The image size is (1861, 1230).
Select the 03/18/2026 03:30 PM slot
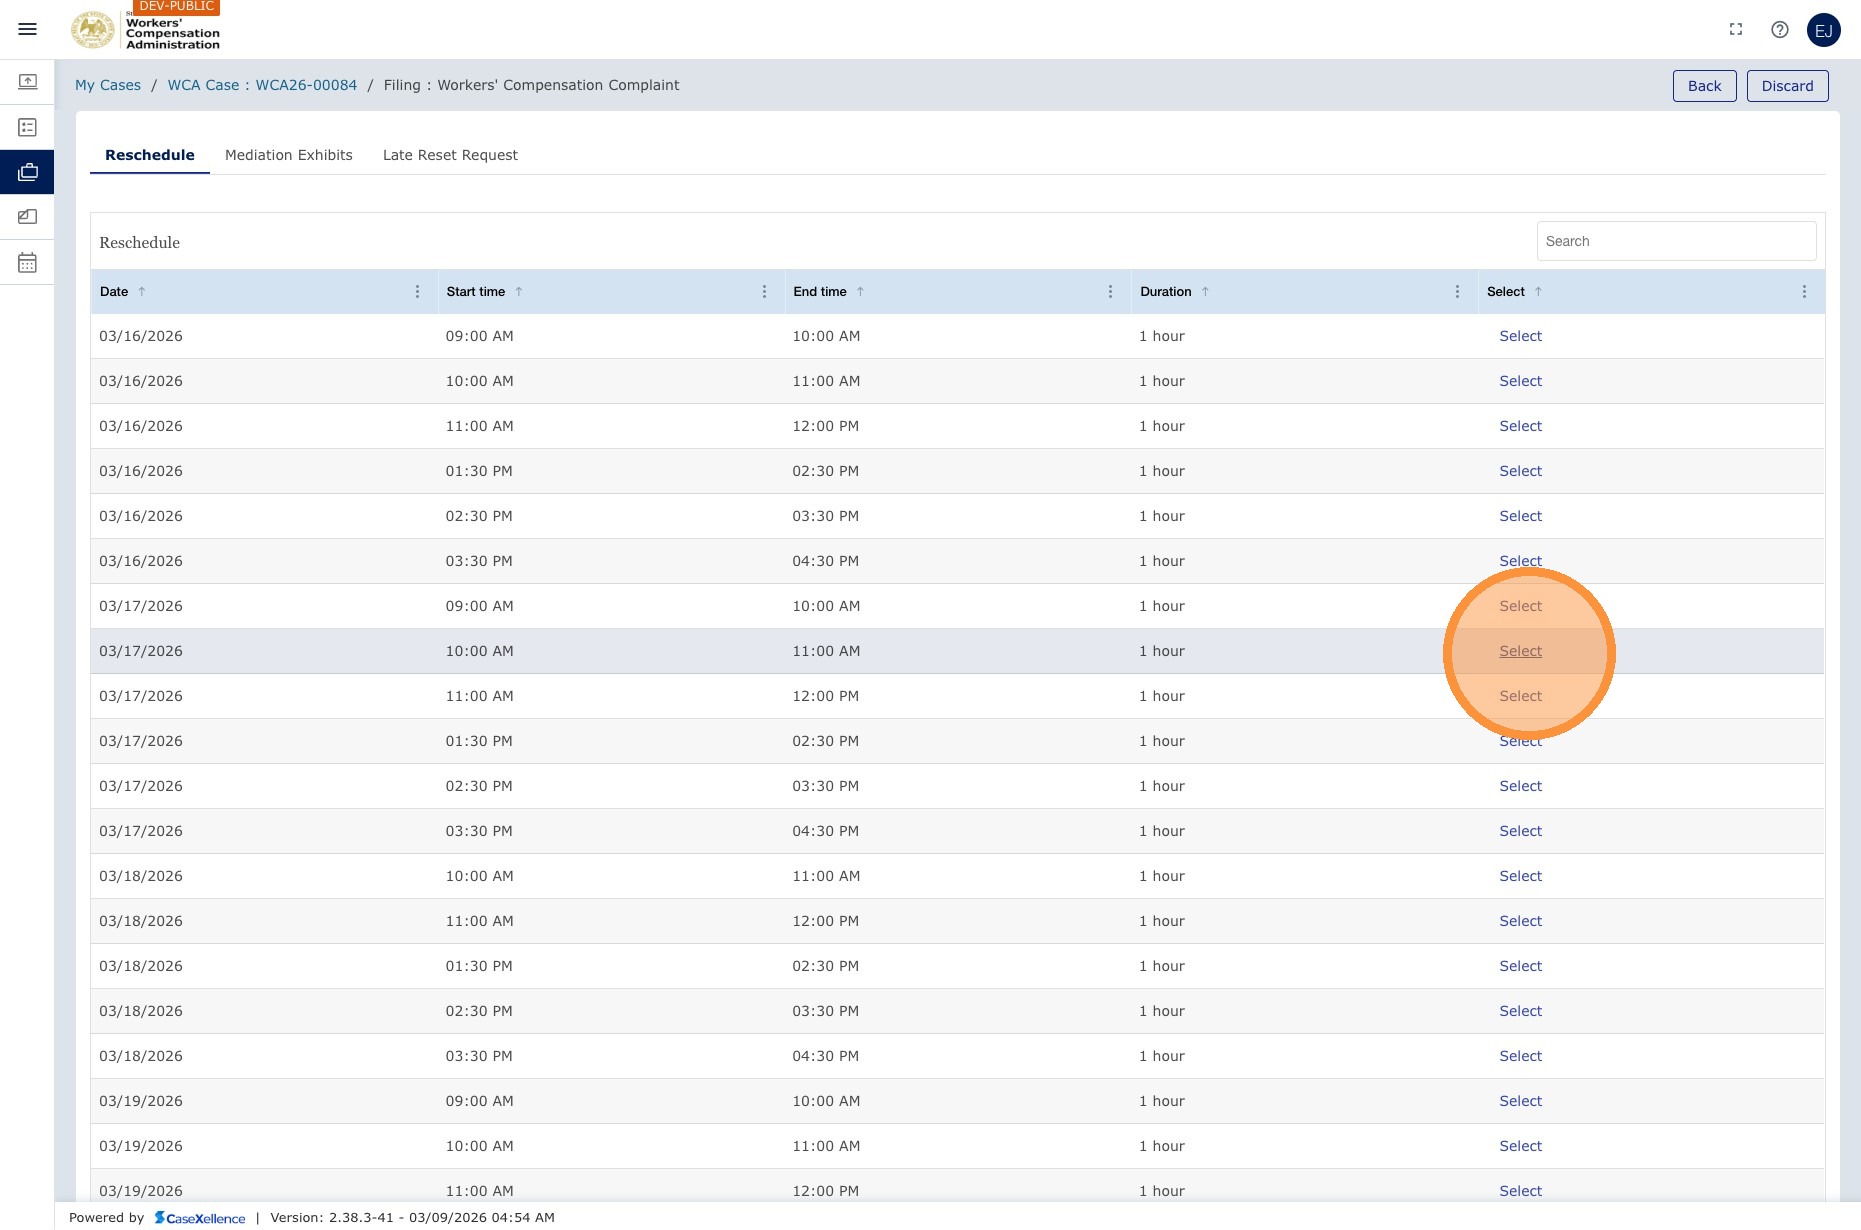pyautogui.click(x=1521, y=1056)
